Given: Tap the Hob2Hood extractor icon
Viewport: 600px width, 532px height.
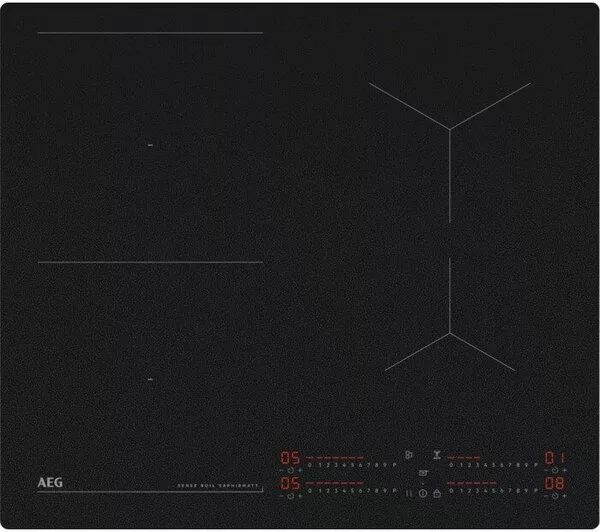Looking at the screenshot, I should click(x=437, y=455).
